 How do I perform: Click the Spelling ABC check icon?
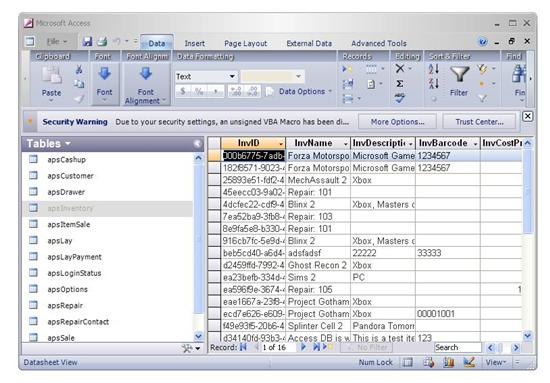(400, 98)
